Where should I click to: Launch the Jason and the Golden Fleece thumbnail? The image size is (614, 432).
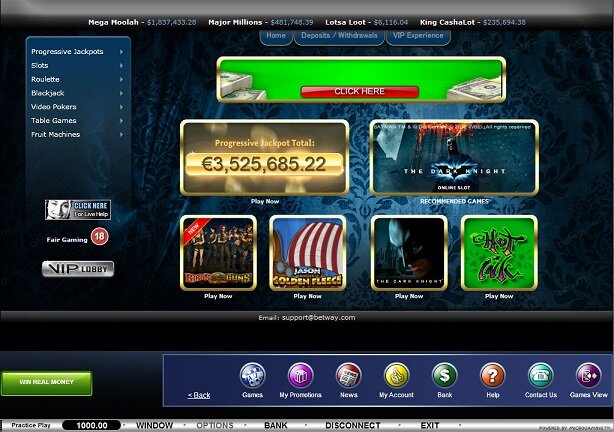tap(307, 253)
